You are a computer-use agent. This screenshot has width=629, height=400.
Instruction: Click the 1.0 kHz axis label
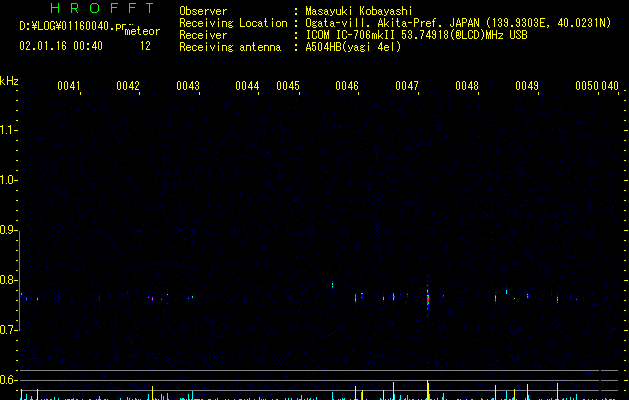tap(8, 180)
